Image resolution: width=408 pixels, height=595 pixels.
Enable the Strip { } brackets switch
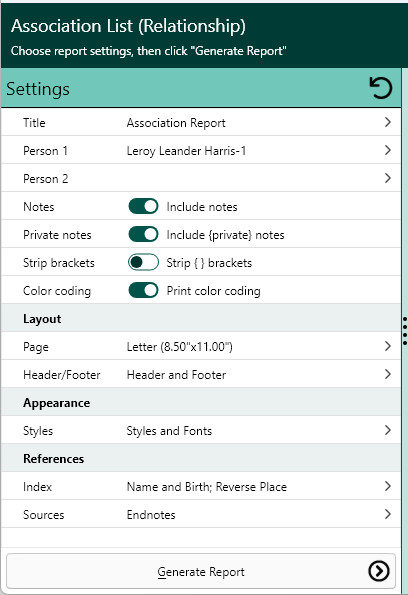pyautogui.click(x=143, y=262)
